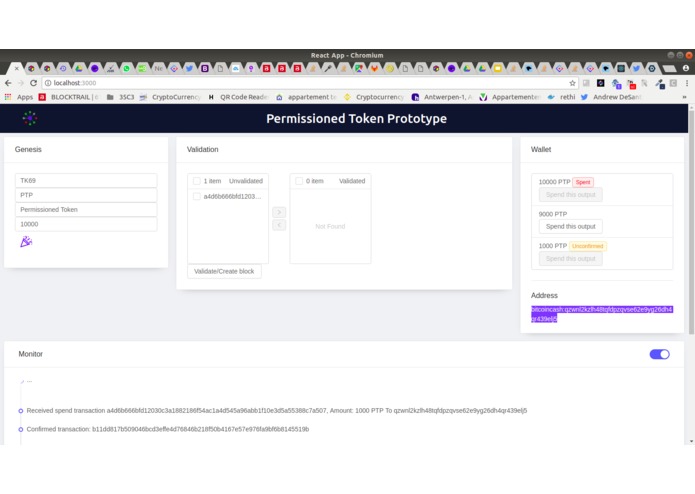Focus the 10000 amount field
The image size is (695, 494).
click(86, 224)
